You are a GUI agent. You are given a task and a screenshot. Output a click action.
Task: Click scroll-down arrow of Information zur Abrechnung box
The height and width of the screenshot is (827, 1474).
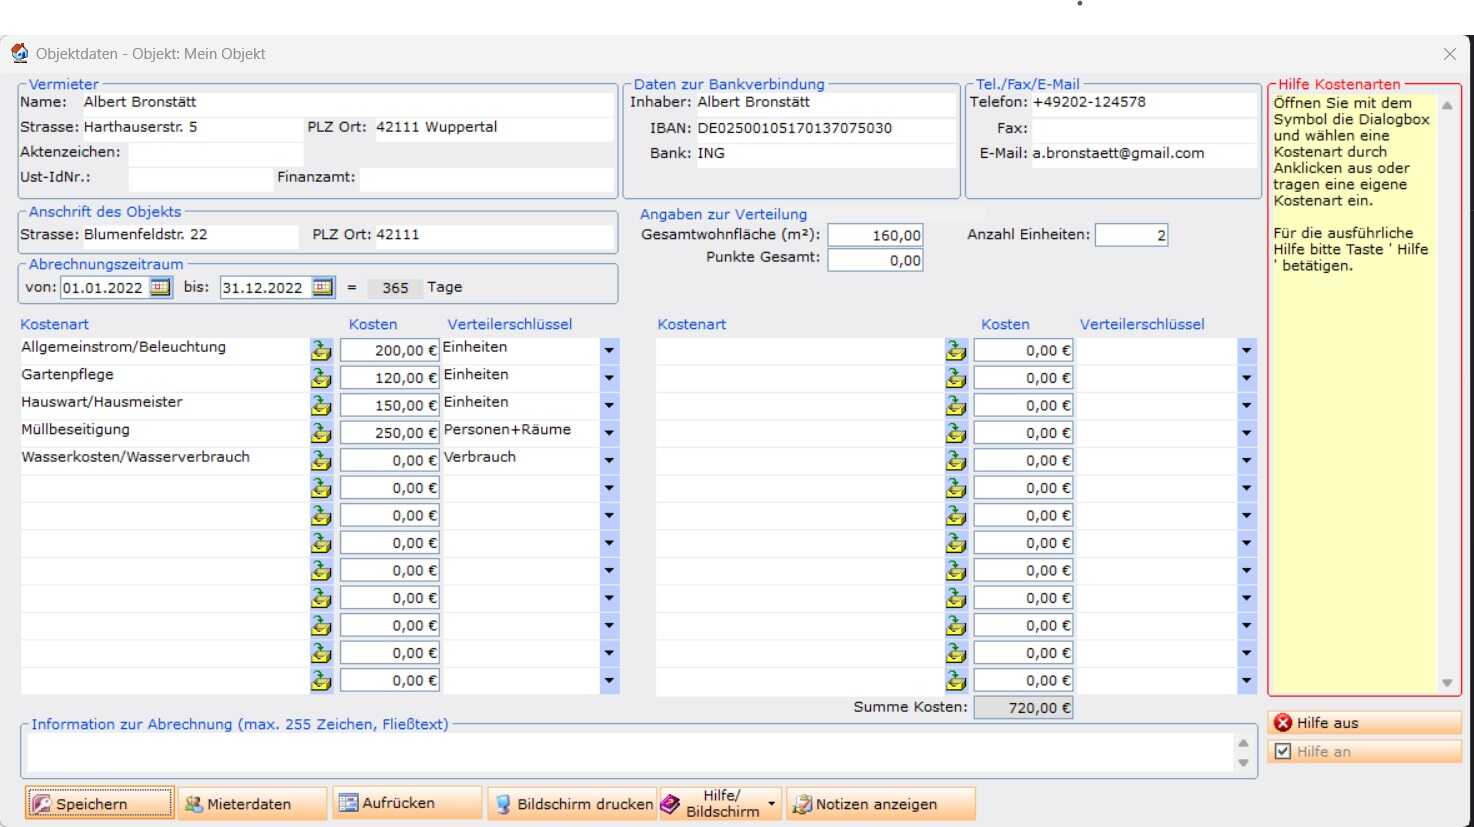point(1243,763)
